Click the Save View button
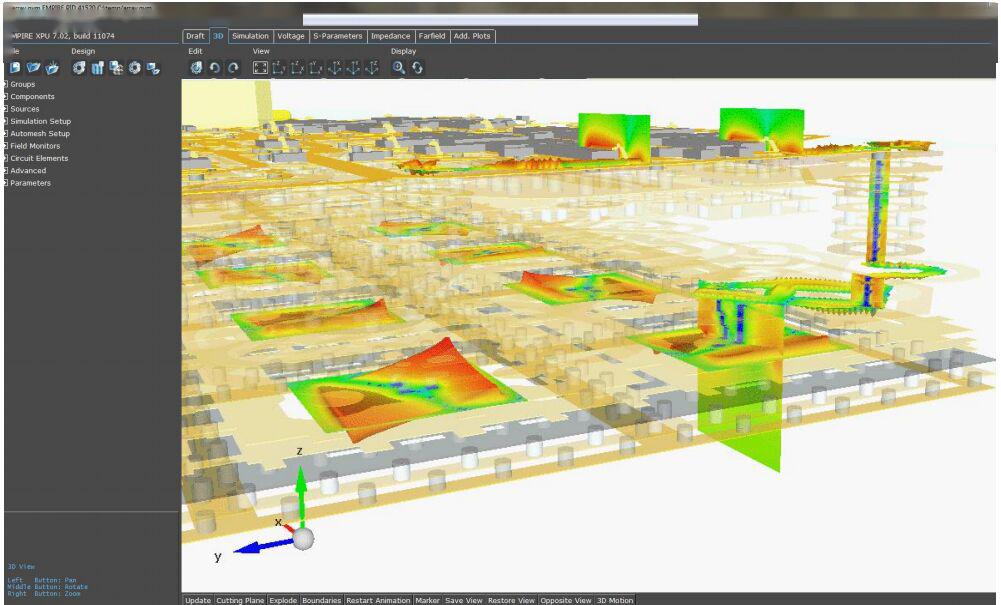 point(463,600)
